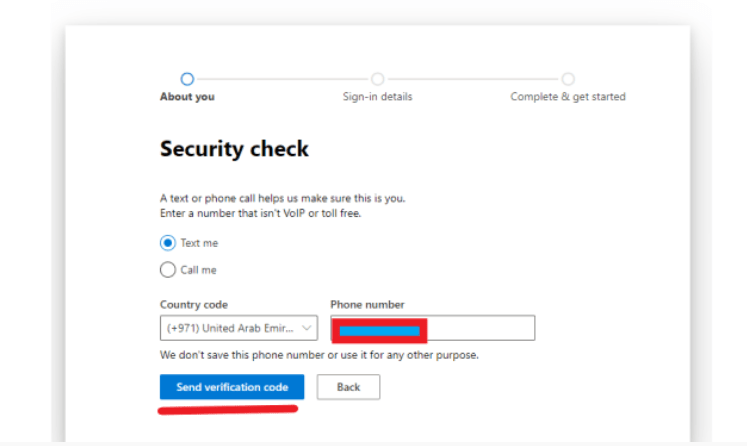This screenshot has height=446, width=747.
Task: Choose the Text me radio button
Action: (x=167, y=243)
